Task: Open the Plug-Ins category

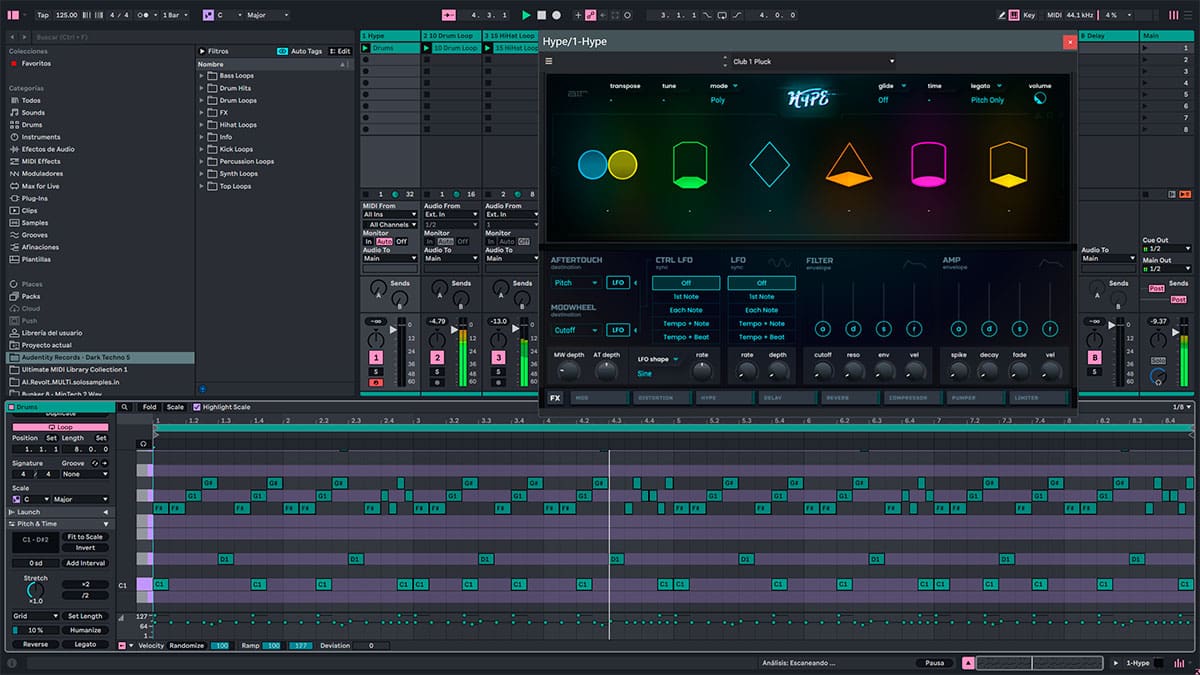Action: pos(35,198)
